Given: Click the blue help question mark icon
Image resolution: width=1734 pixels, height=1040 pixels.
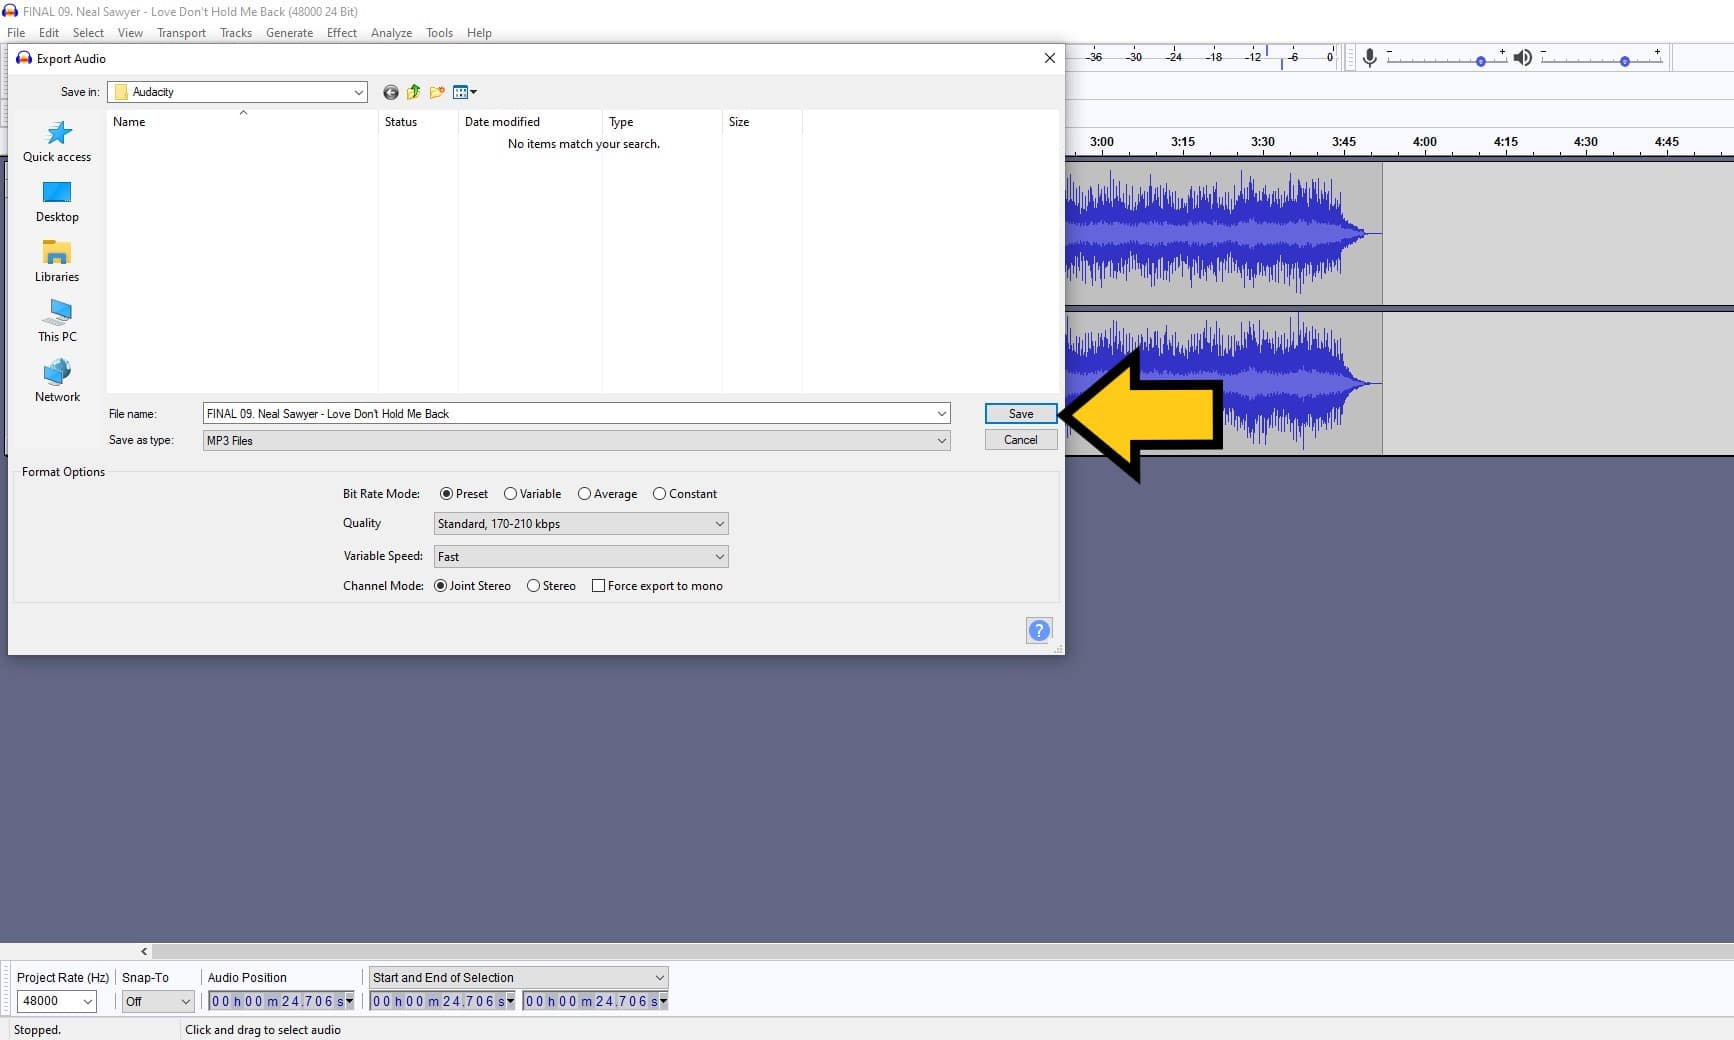Looking at the screenshot, I should pos(1039,630).
